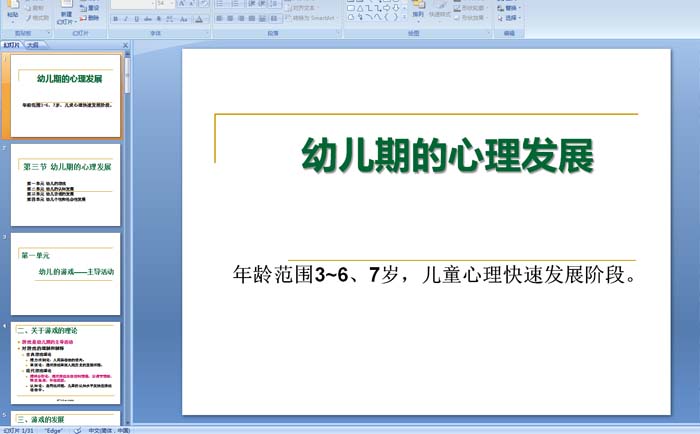700x434 pixels.
Task: Click the language 中文(简体, 中国) indicator
Action: [x=109, y=430]
